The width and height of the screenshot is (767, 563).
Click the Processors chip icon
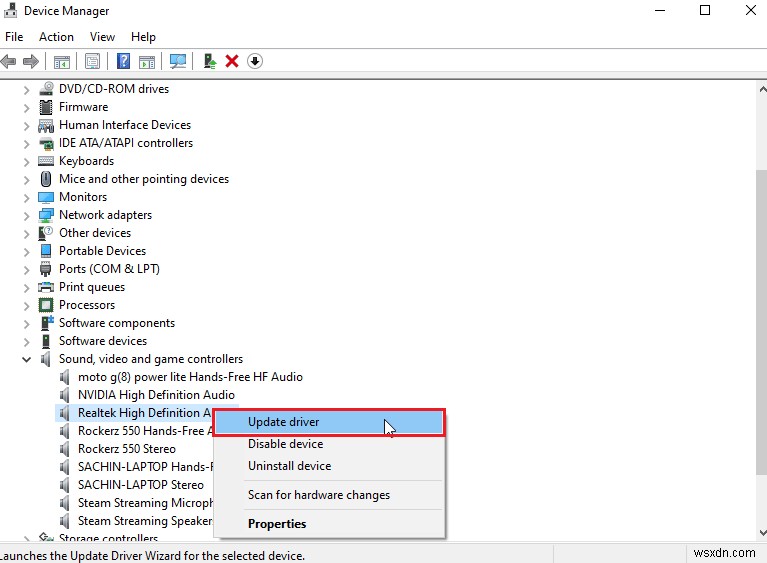[x=46, y=305]
